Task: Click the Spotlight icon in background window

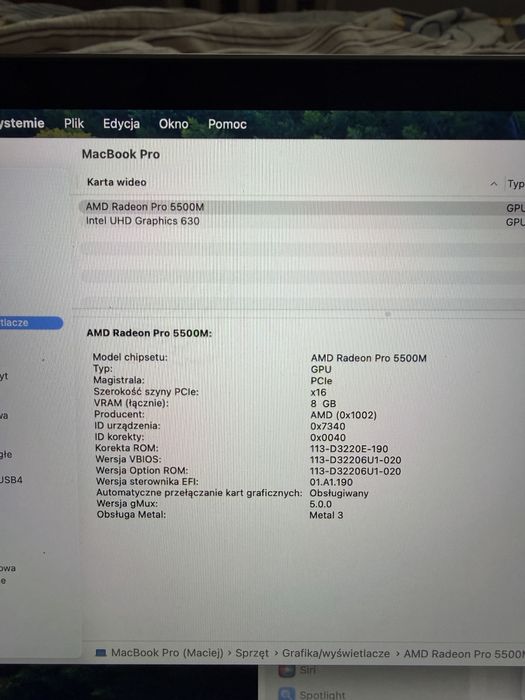Action: (287, 694)
